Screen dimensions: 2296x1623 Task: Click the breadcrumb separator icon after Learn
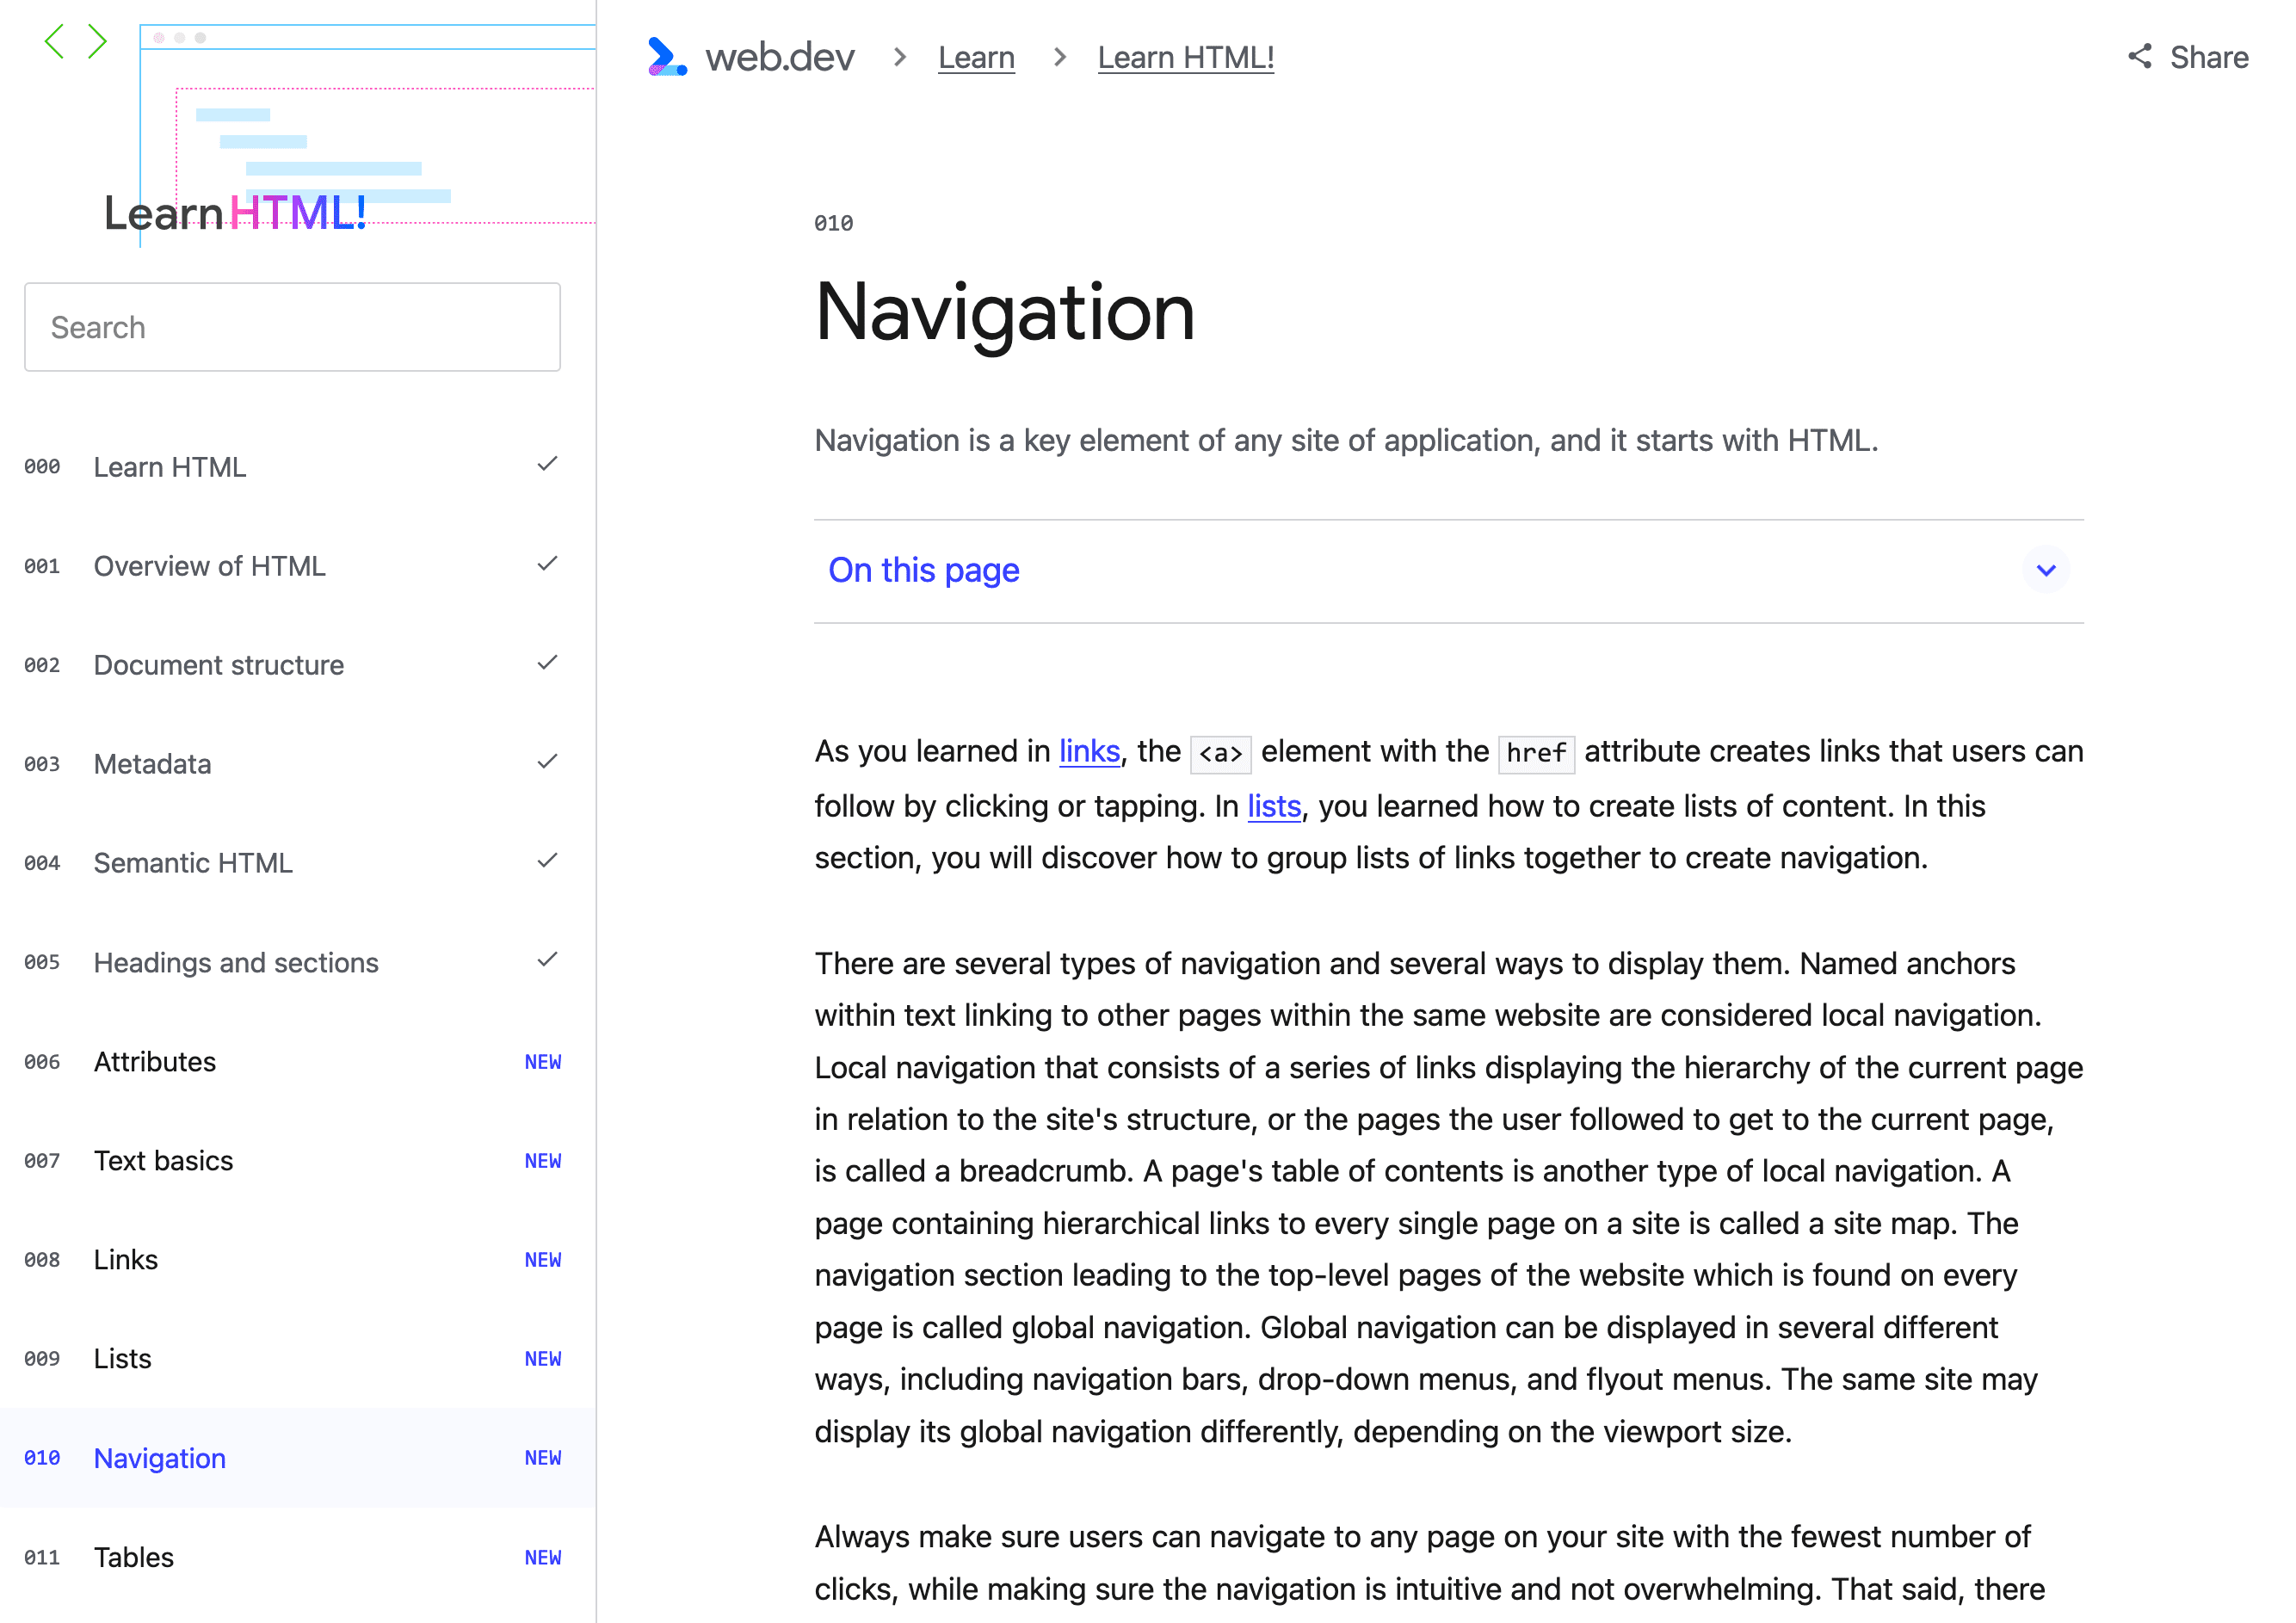click(x=1058, y=58)
